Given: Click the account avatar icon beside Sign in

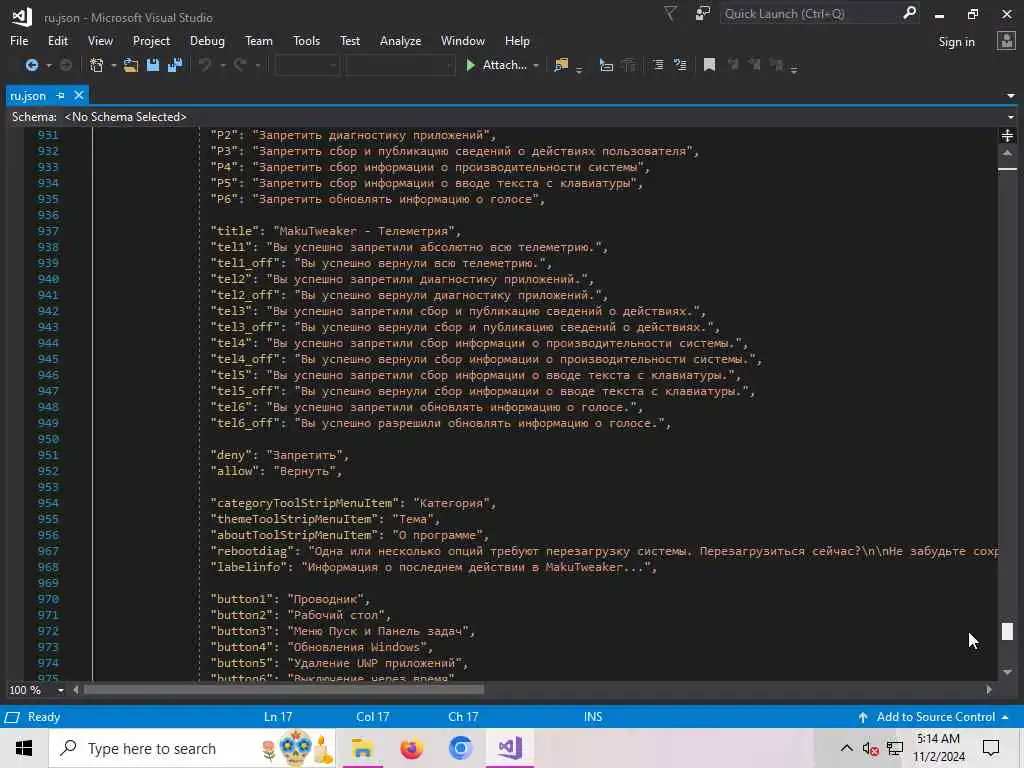Looking at the screenshot, I should tap(1006, 41).
